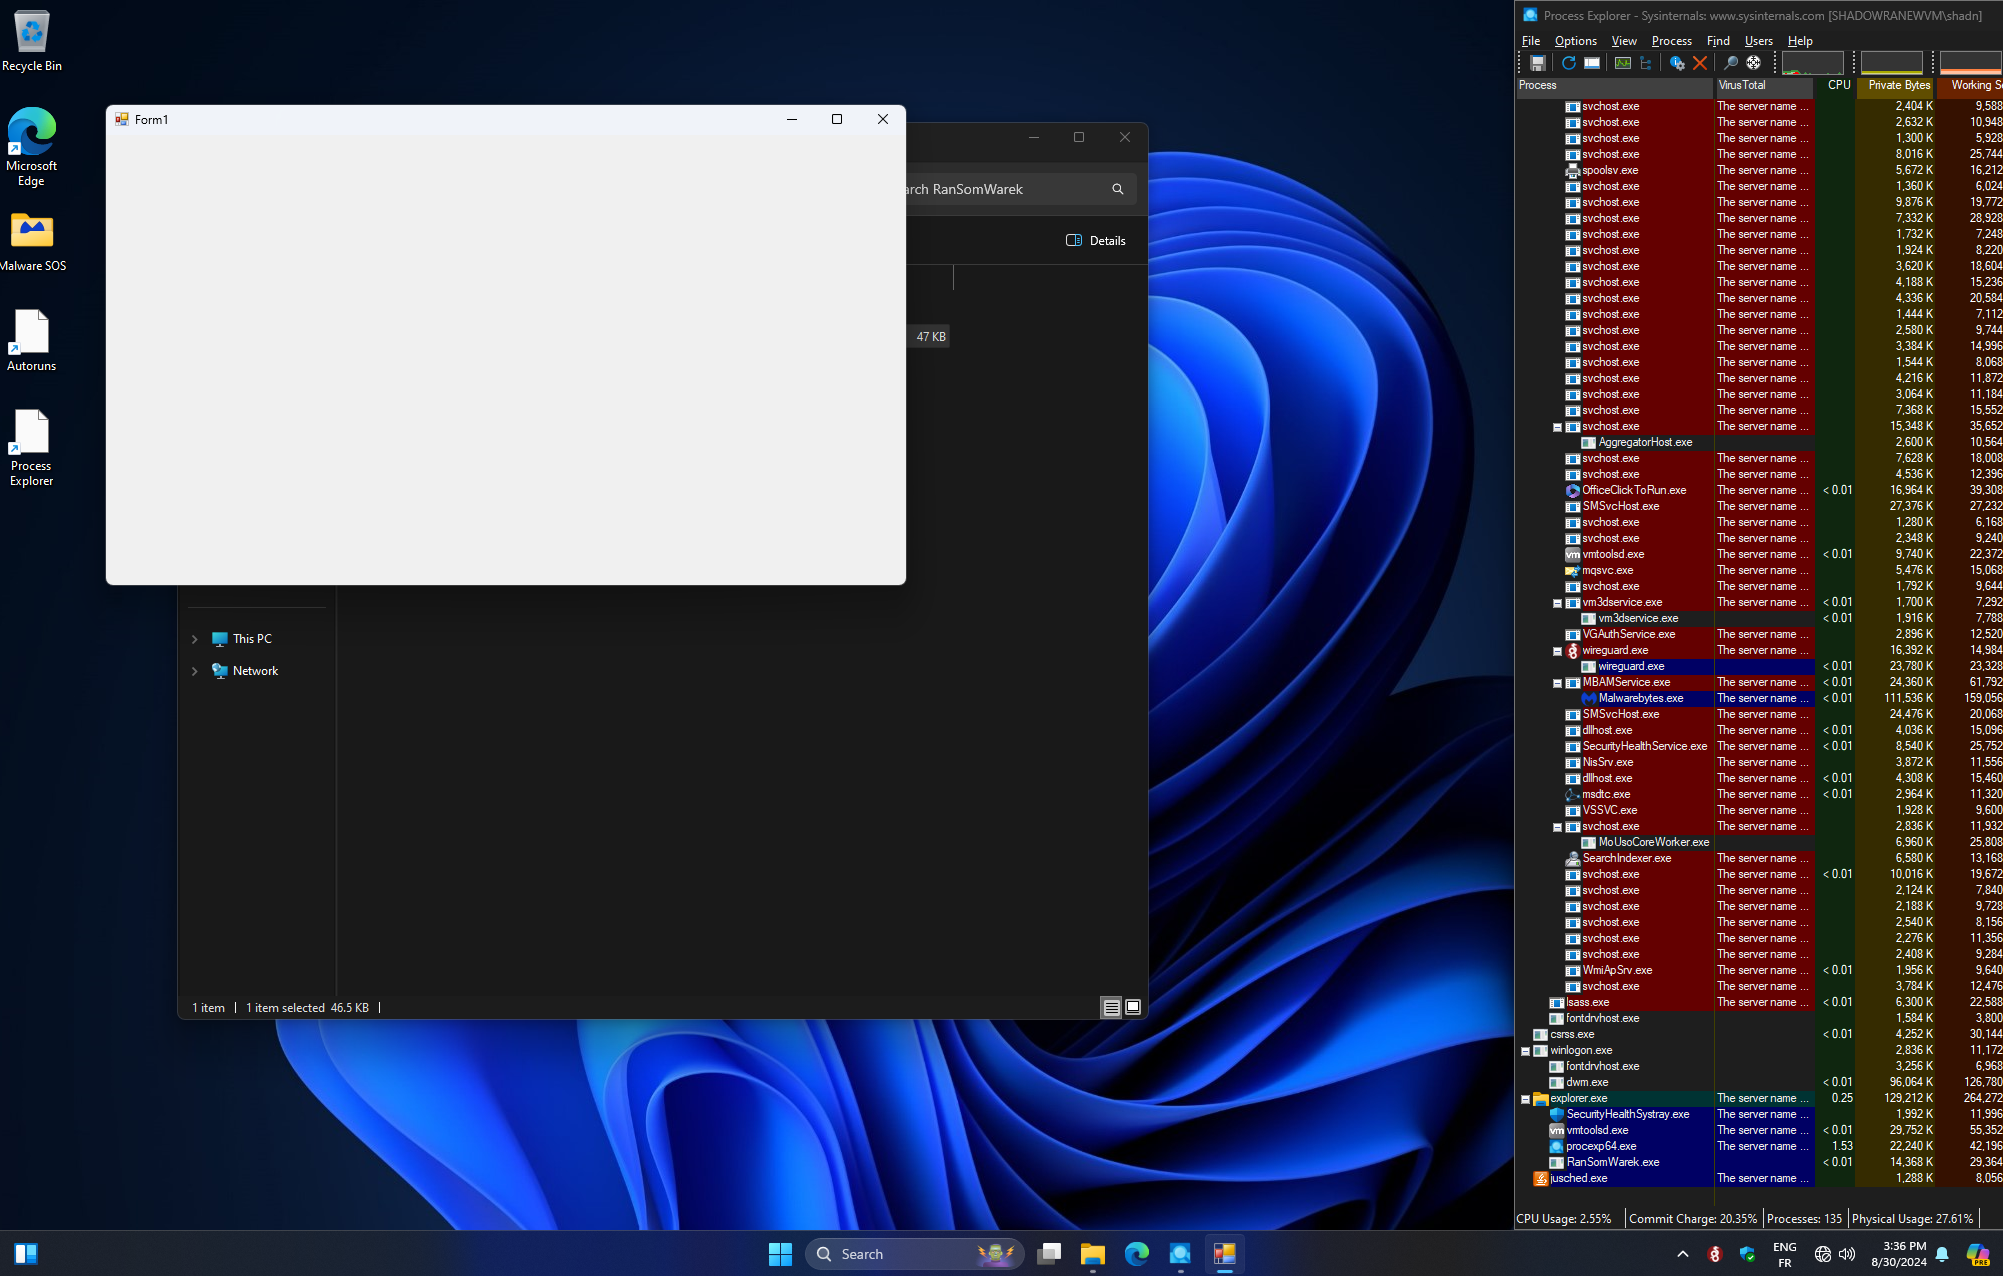Toggle the Details pane button

point(1096,240)
